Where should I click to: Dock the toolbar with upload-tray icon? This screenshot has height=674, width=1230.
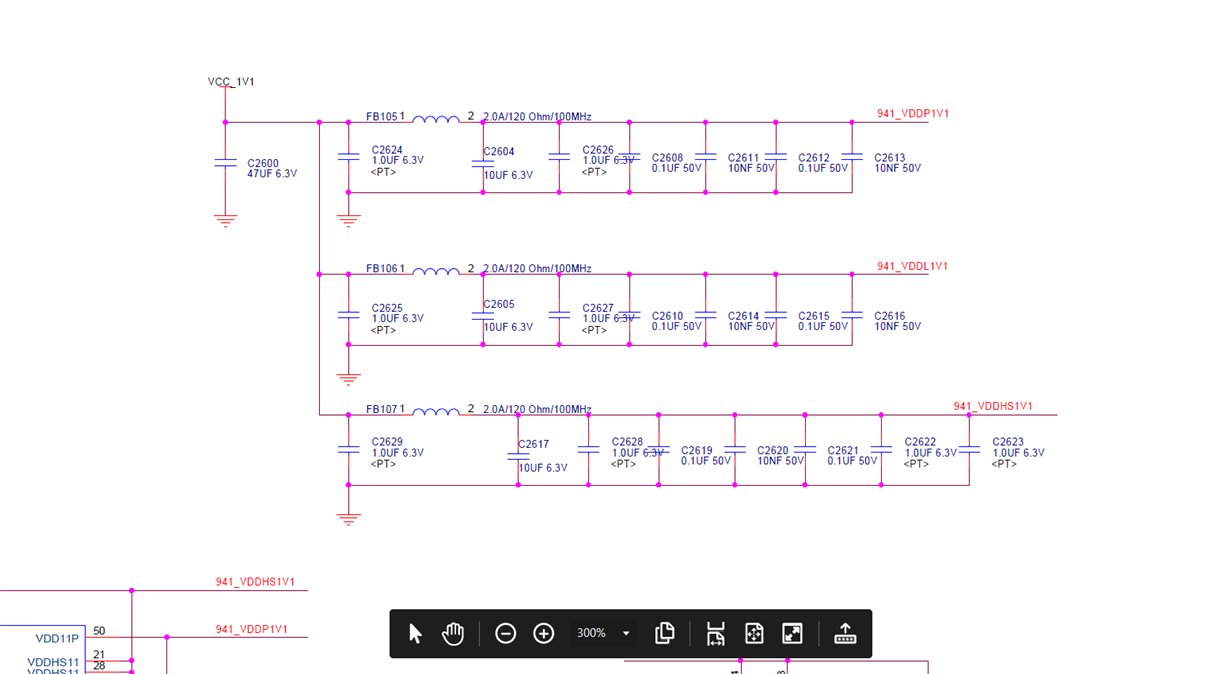point(845,633)
